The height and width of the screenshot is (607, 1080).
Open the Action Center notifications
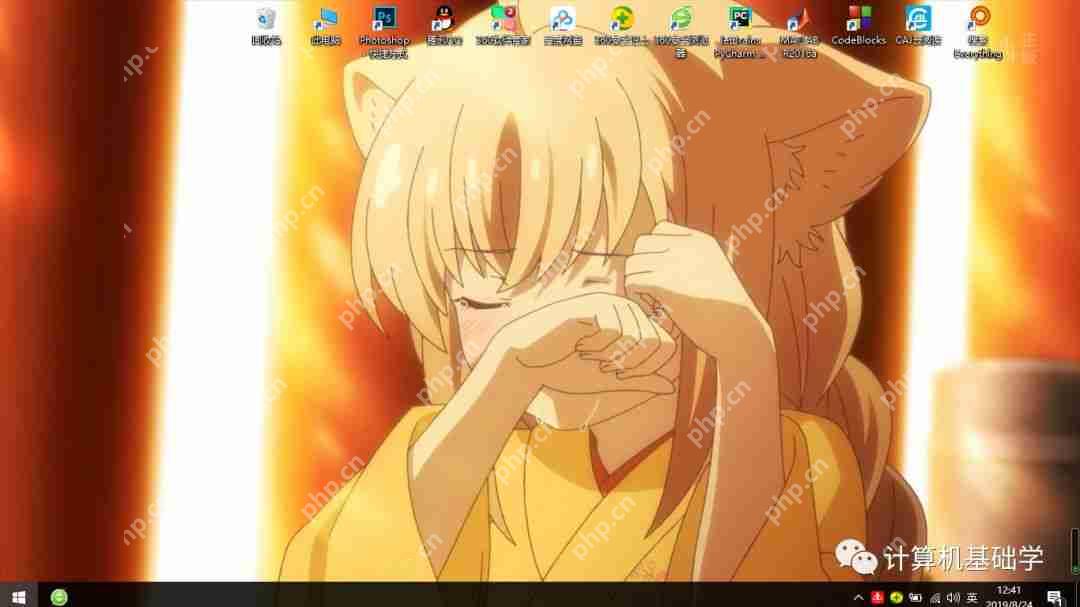point(1053,597)
